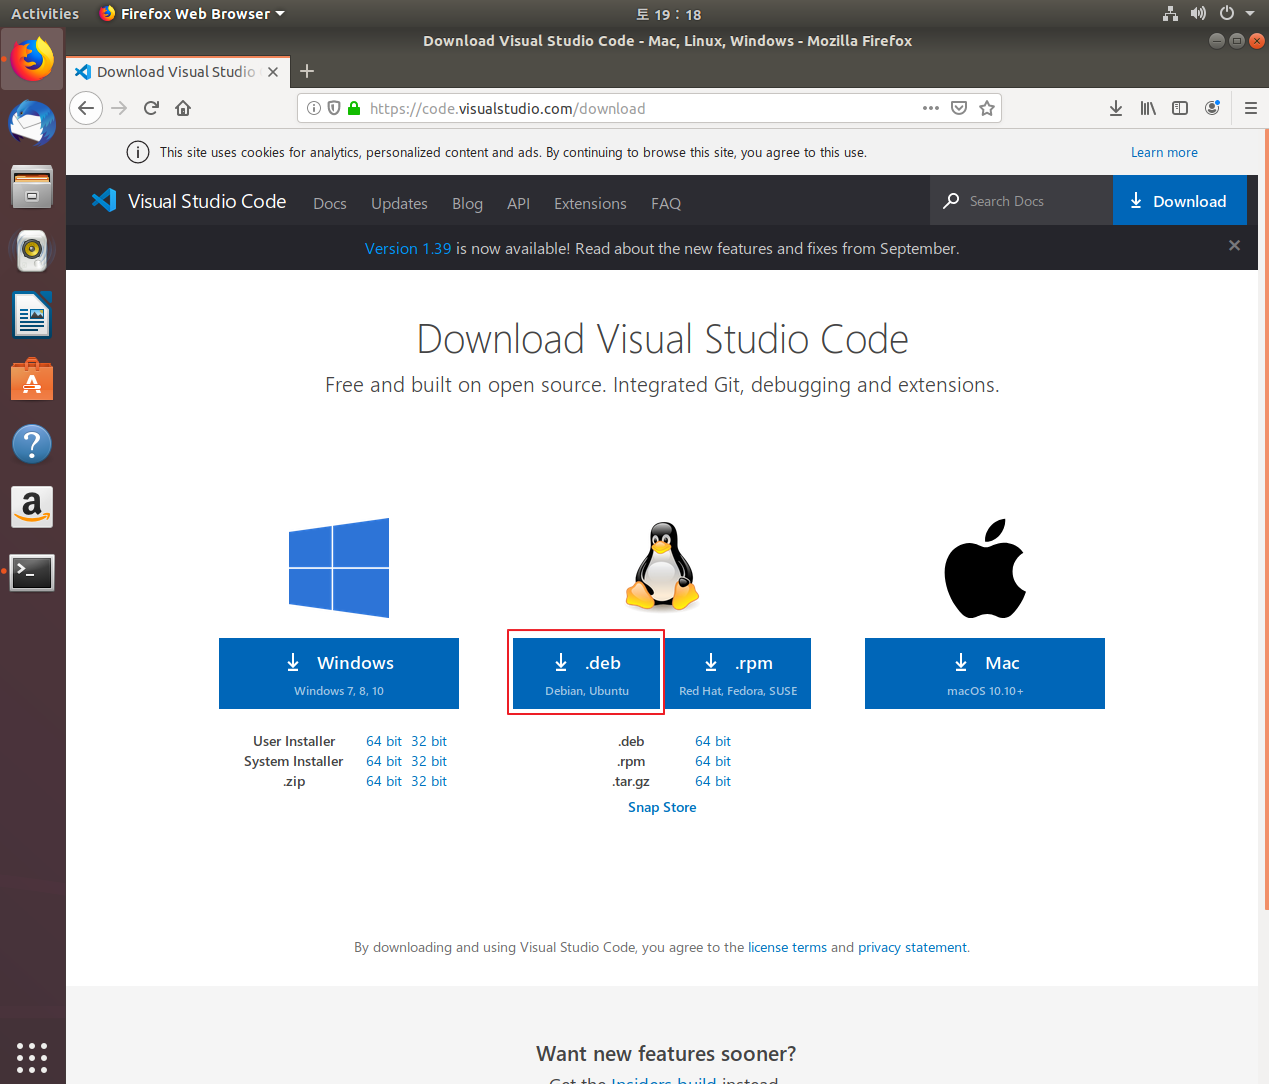Open Ubuntu Software from the dock
This screenshot has width=1269, height=1084.
32,380
